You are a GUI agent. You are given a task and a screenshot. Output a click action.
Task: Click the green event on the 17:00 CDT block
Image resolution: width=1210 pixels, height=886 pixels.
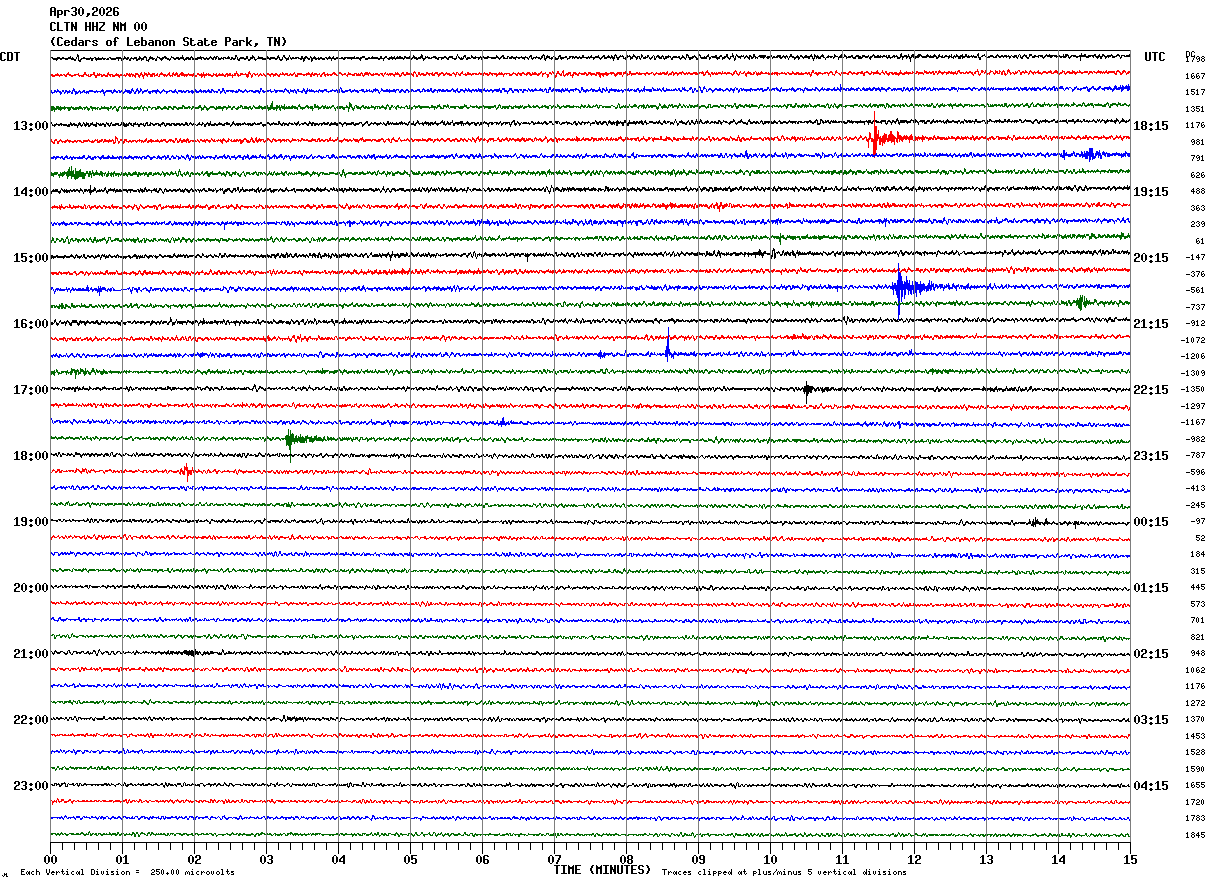pos(300,438)
